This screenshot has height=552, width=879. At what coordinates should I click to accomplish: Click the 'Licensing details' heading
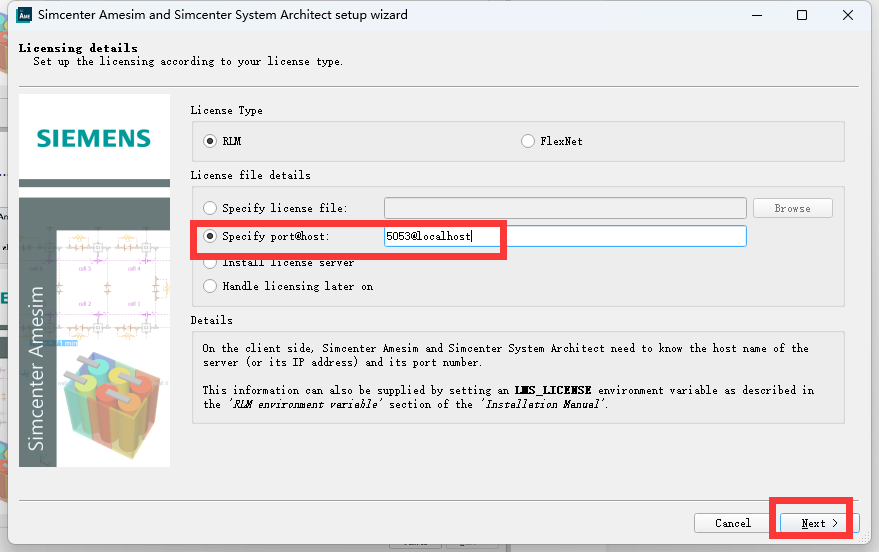[x=78, y=48]
